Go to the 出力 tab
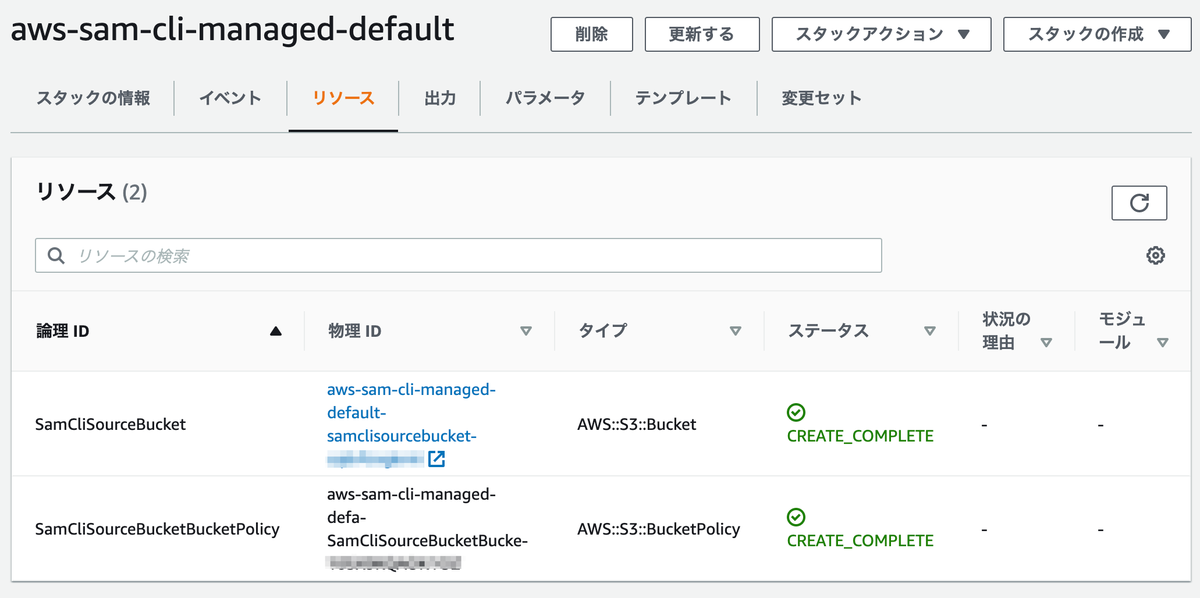The width and height of the screenshot is (1200, 598). coord(440,98)
